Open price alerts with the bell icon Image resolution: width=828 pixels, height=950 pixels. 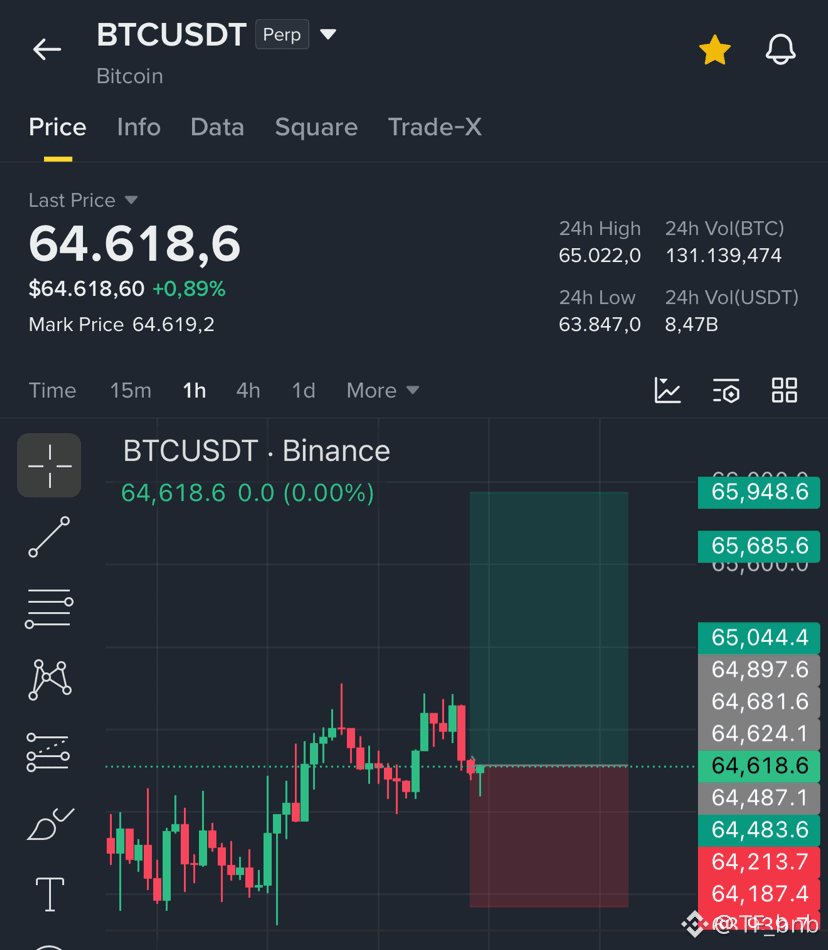click(780, 50)
